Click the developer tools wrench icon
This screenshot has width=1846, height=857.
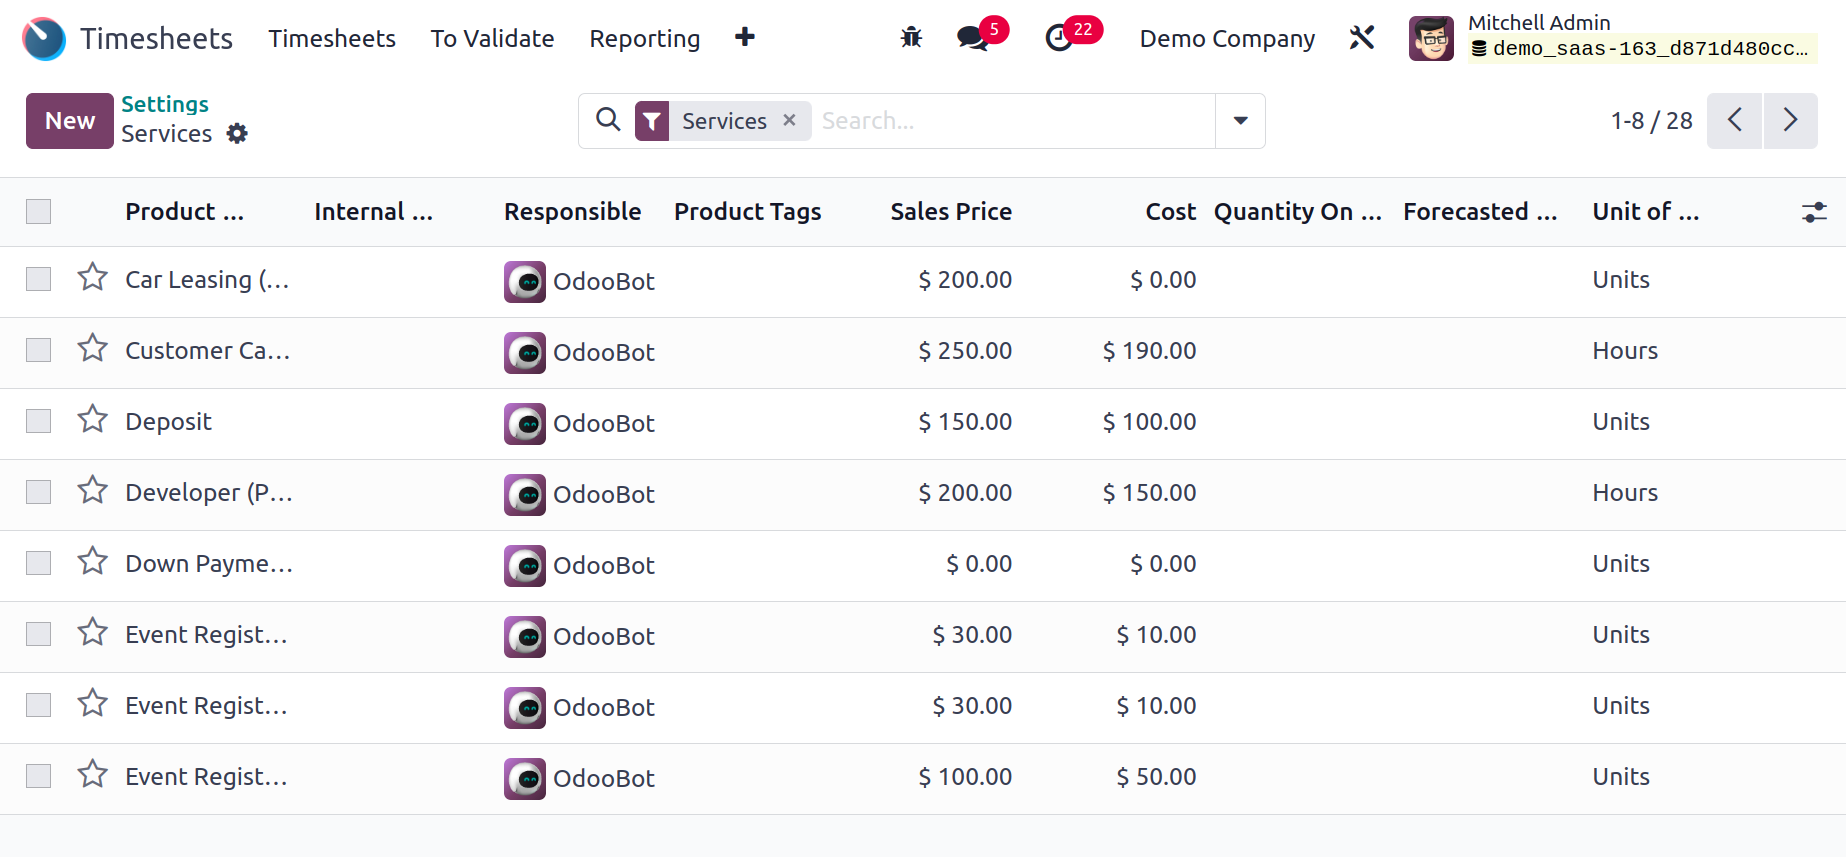1362,38
